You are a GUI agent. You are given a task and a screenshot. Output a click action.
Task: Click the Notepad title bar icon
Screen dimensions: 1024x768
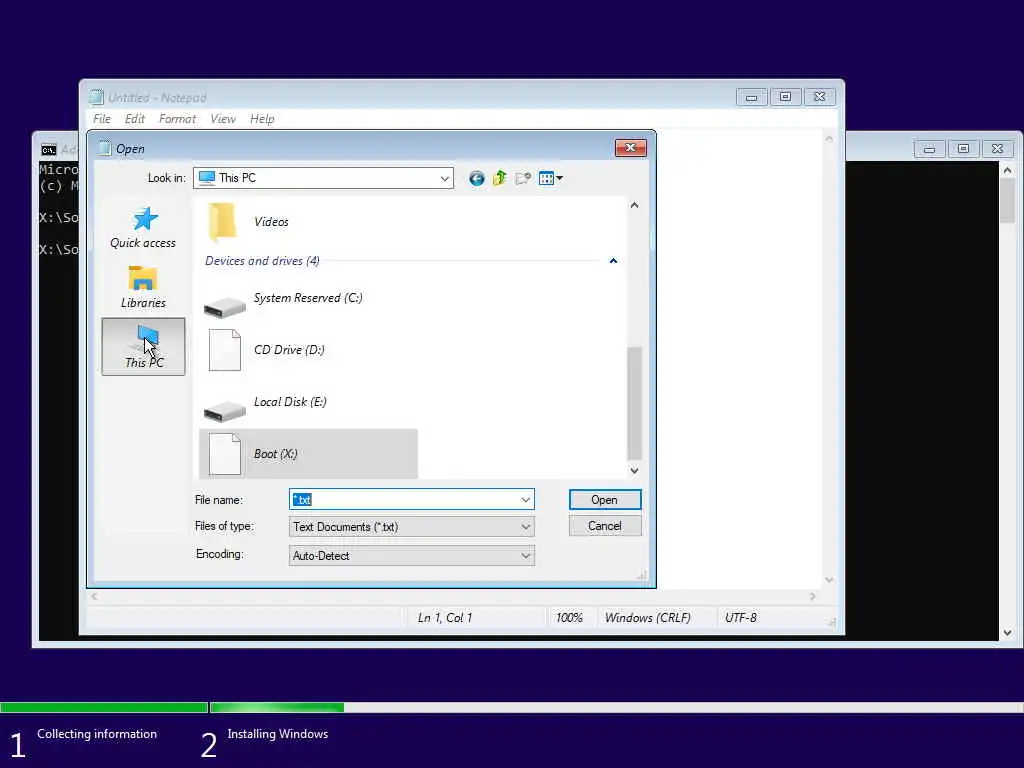point(97,97)
